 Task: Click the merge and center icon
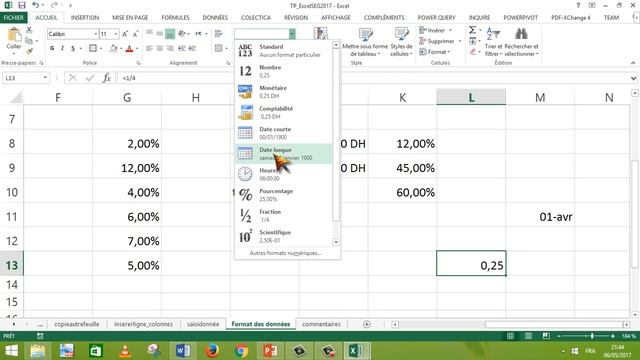tap(219, 48)
